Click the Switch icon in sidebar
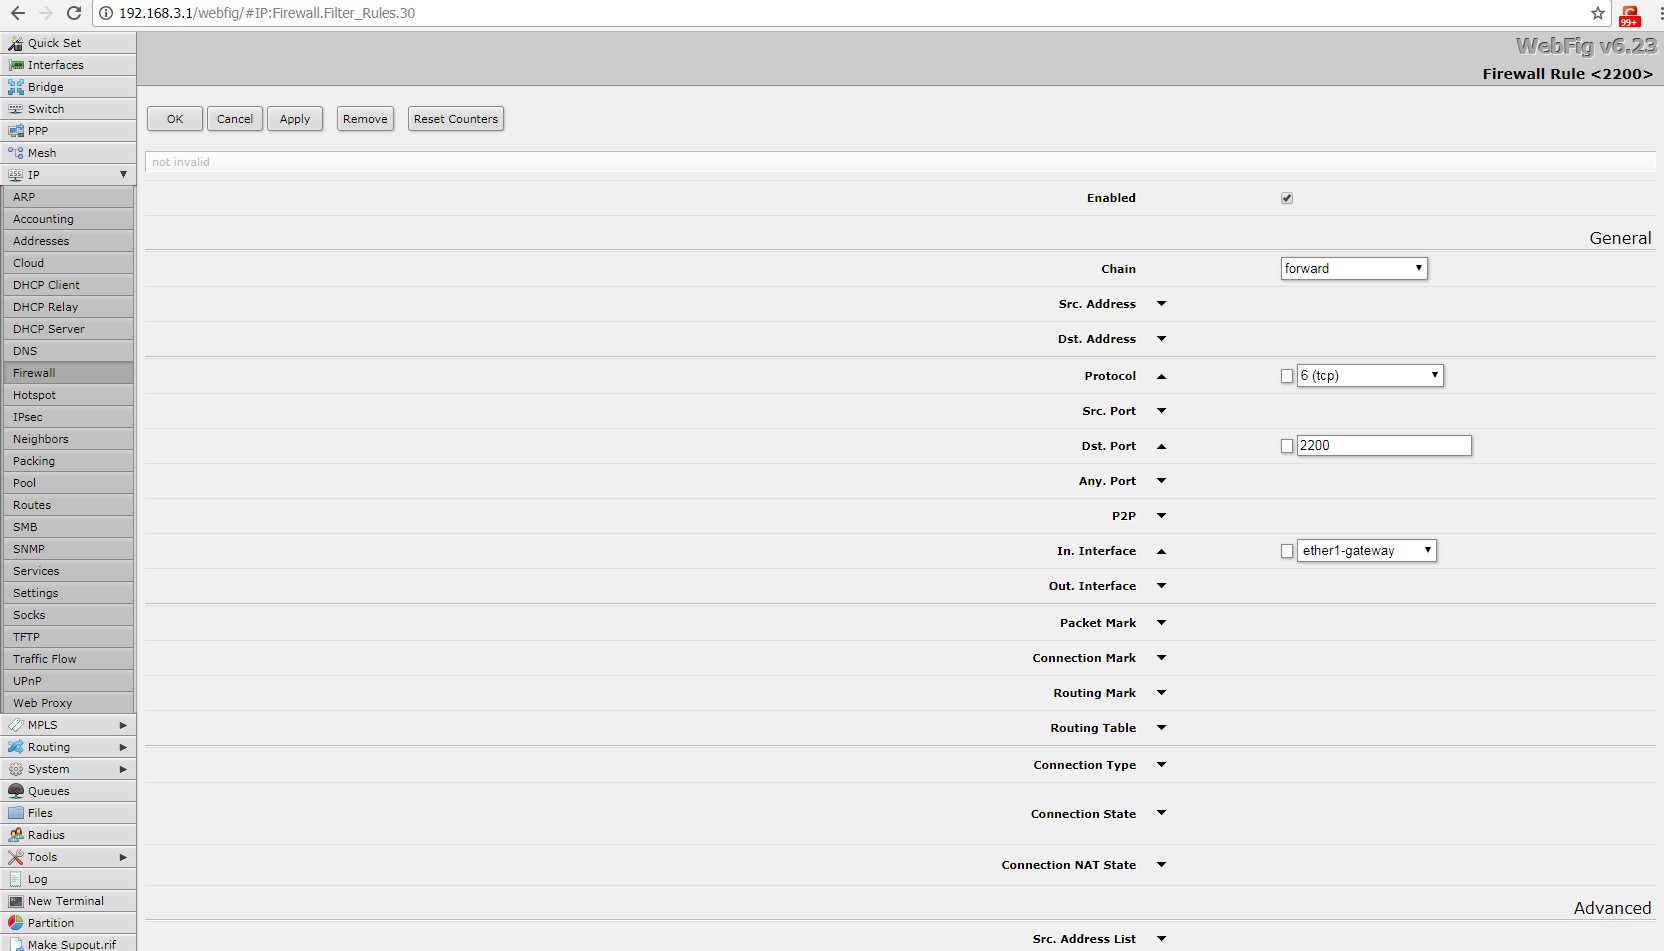This screenshot has height=951, width=1664. pos(15,109)
